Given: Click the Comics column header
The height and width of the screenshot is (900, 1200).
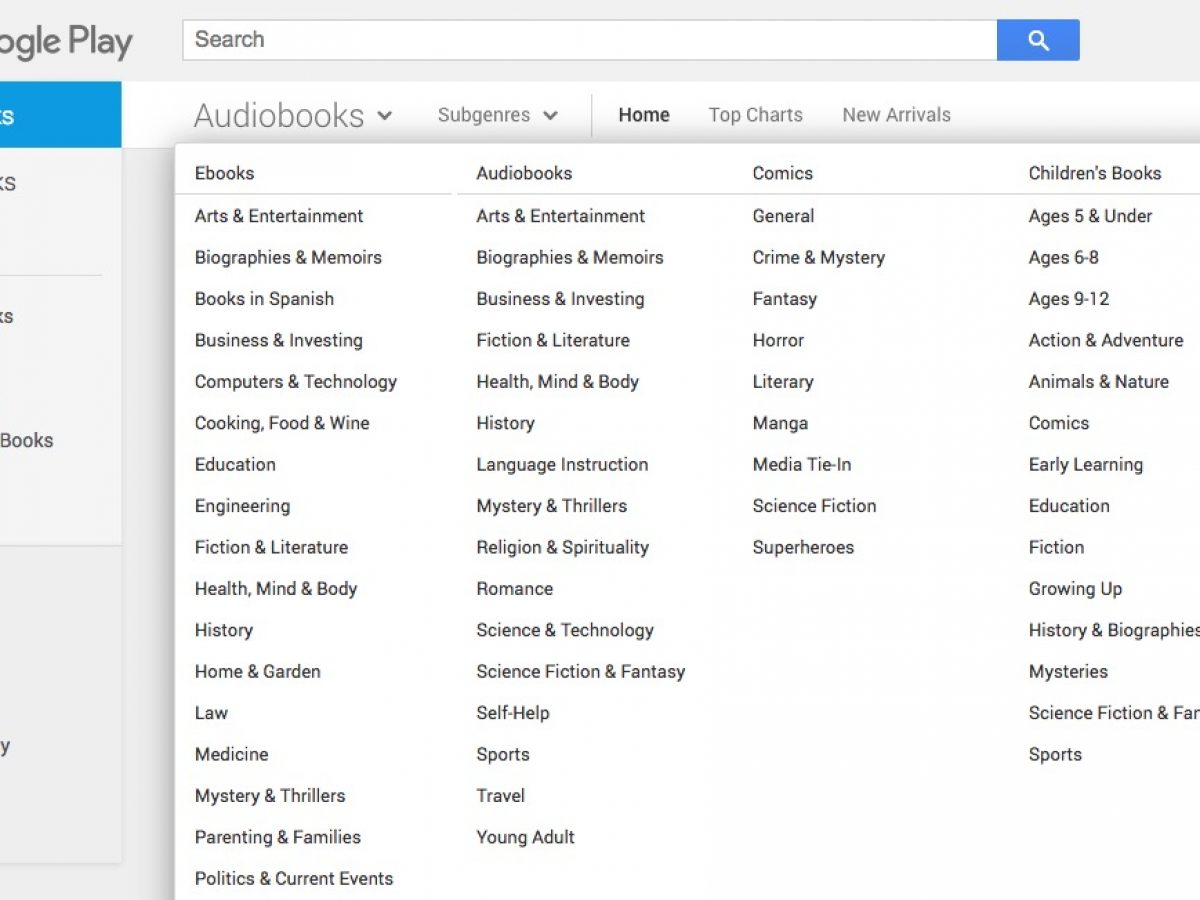Looking at the screenshot, I should point(782,173).
